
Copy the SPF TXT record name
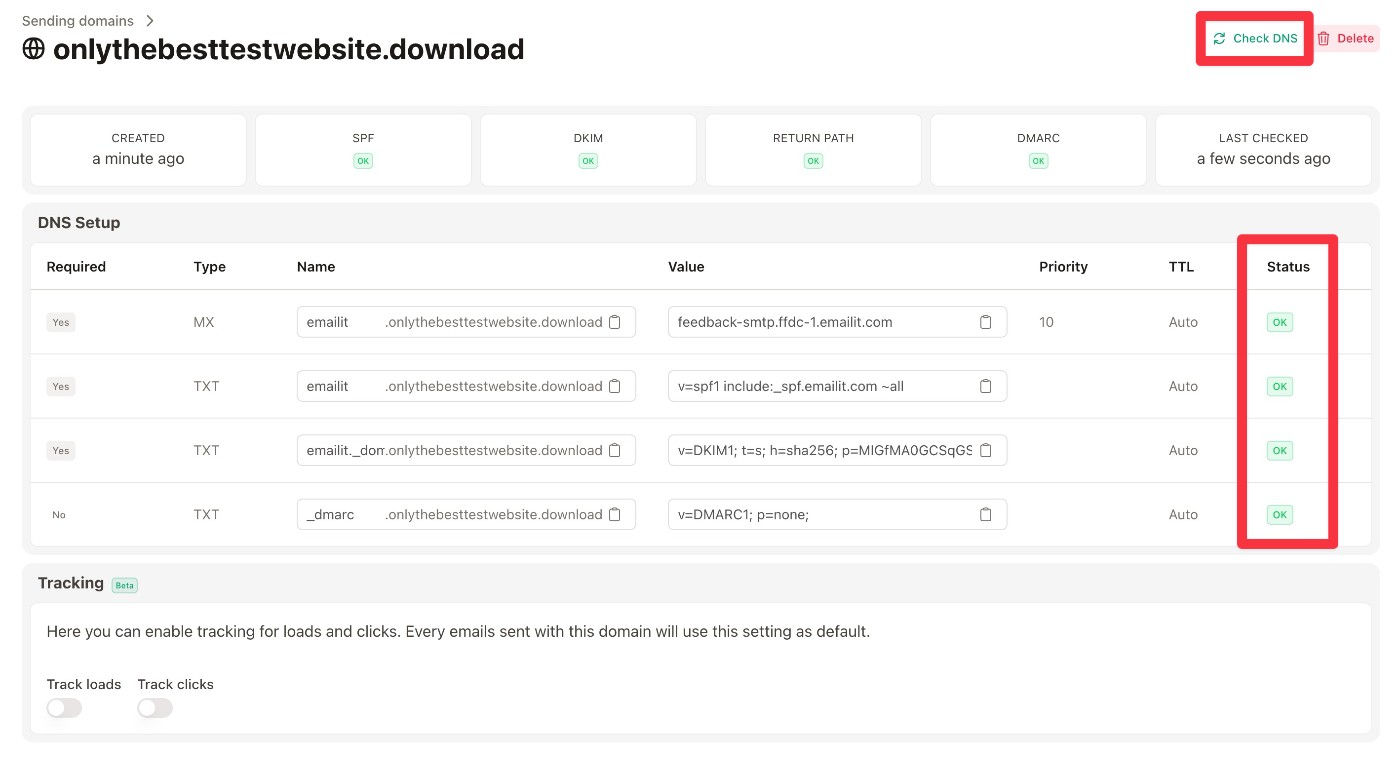(x=615, y=386)
